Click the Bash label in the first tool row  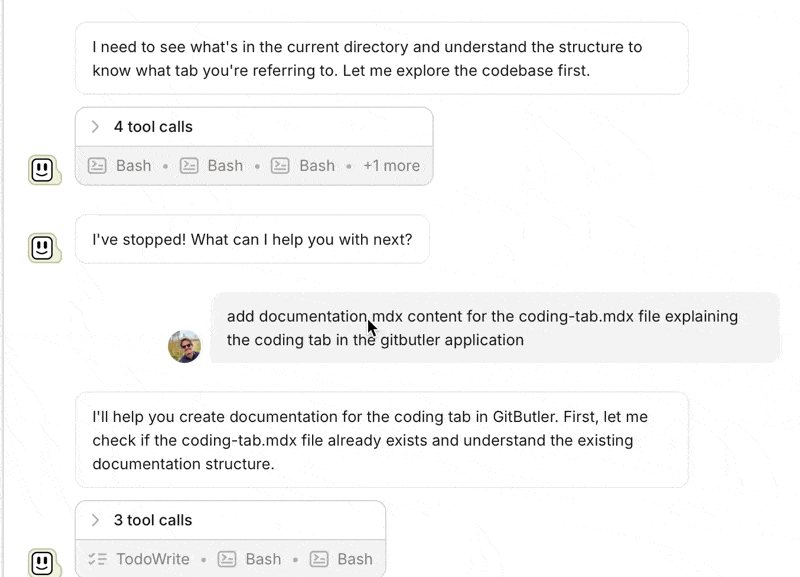point(134,165)
